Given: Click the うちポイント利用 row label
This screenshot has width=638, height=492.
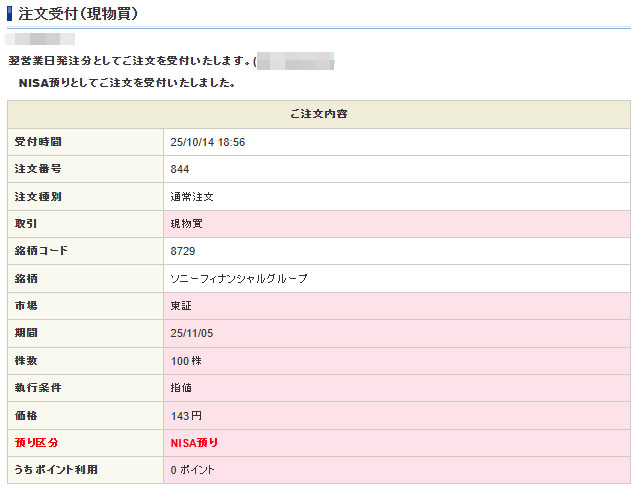Looking at the screenshot, I should pyautogui.click(x=56, y=469).
